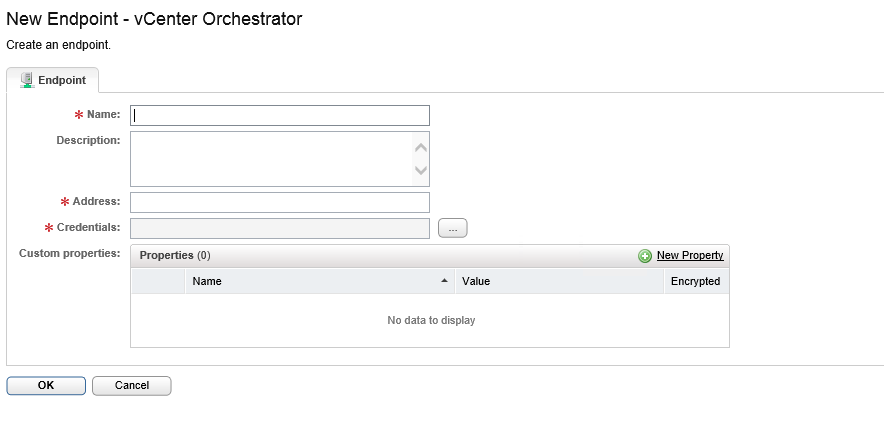Click the Credentials field

[280, 228]
